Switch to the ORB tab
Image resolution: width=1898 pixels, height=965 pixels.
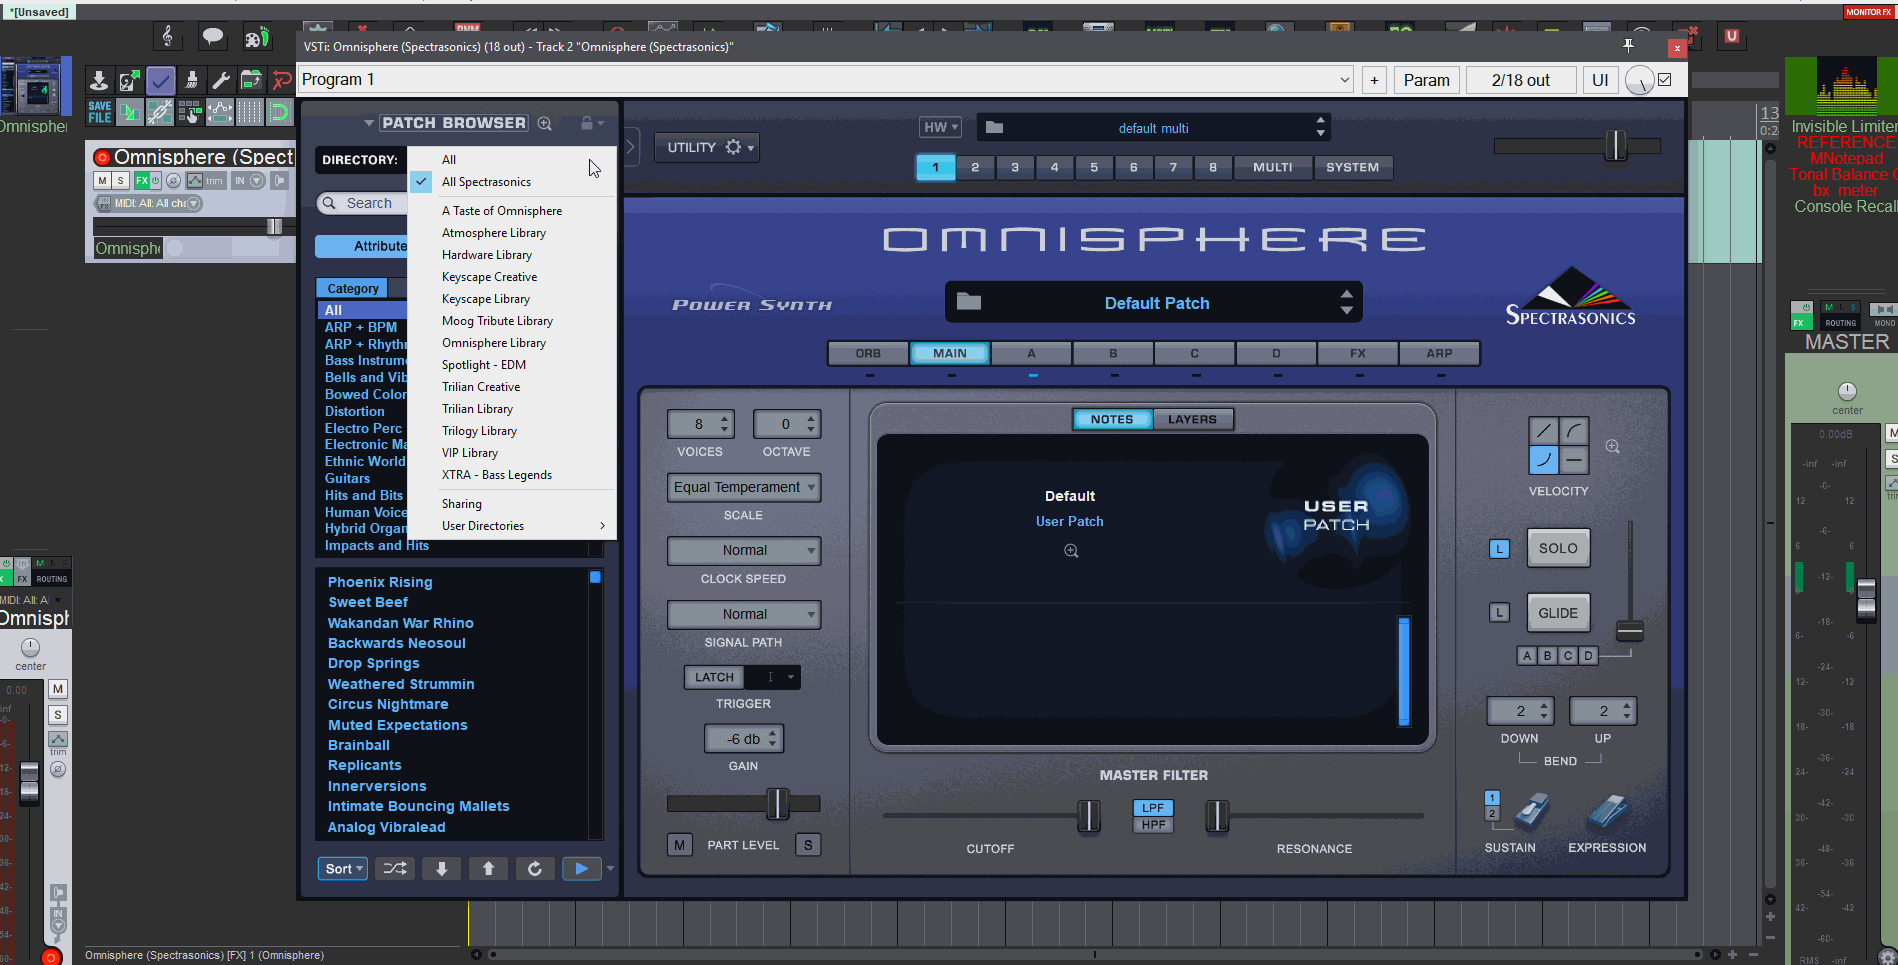868,353
